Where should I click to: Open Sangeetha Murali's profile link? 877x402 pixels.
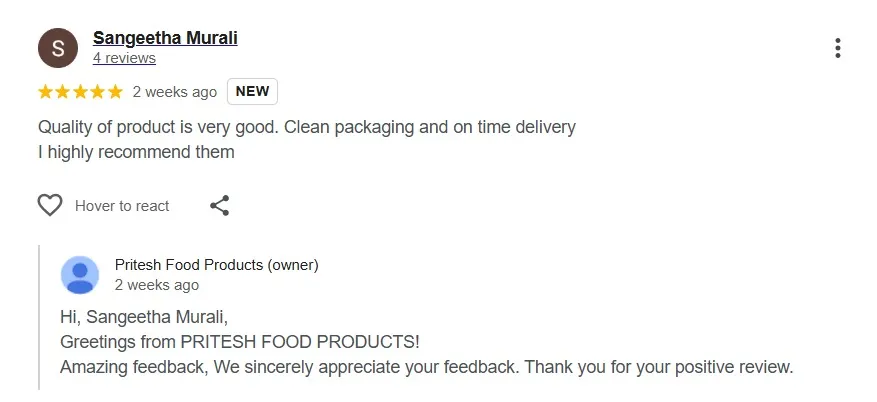point(165,38)
